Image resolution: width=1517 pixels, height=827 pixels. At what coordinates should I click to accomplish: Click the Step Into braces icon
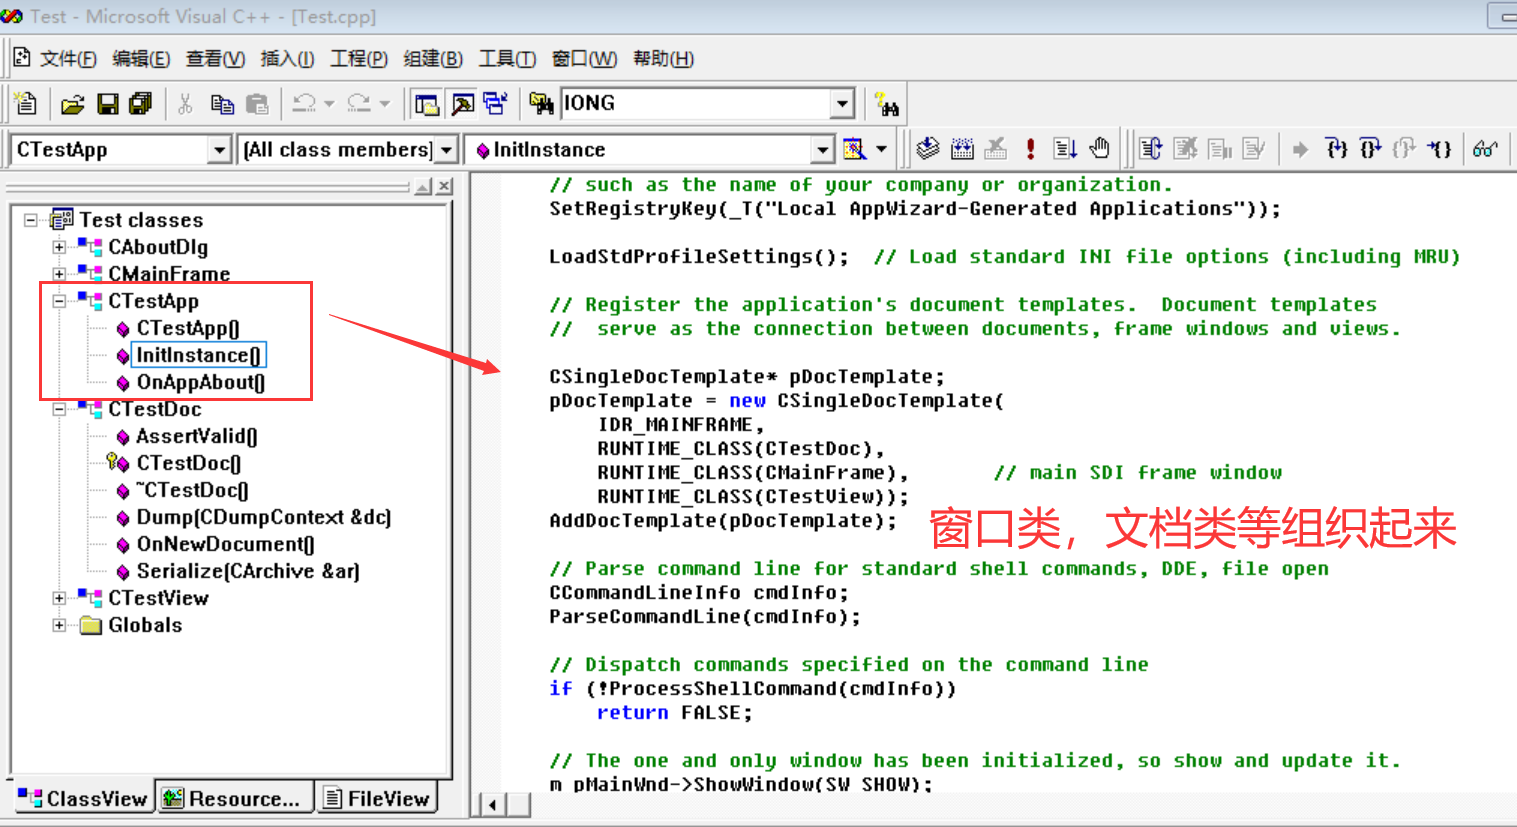coord(1336,149)
